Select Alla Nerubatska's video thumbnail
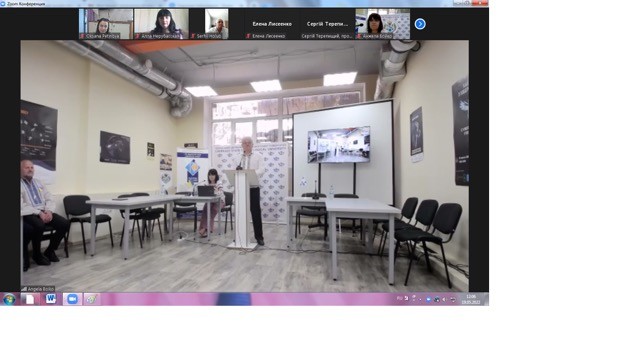The image size is (640, 363). (x=161, y=24)
